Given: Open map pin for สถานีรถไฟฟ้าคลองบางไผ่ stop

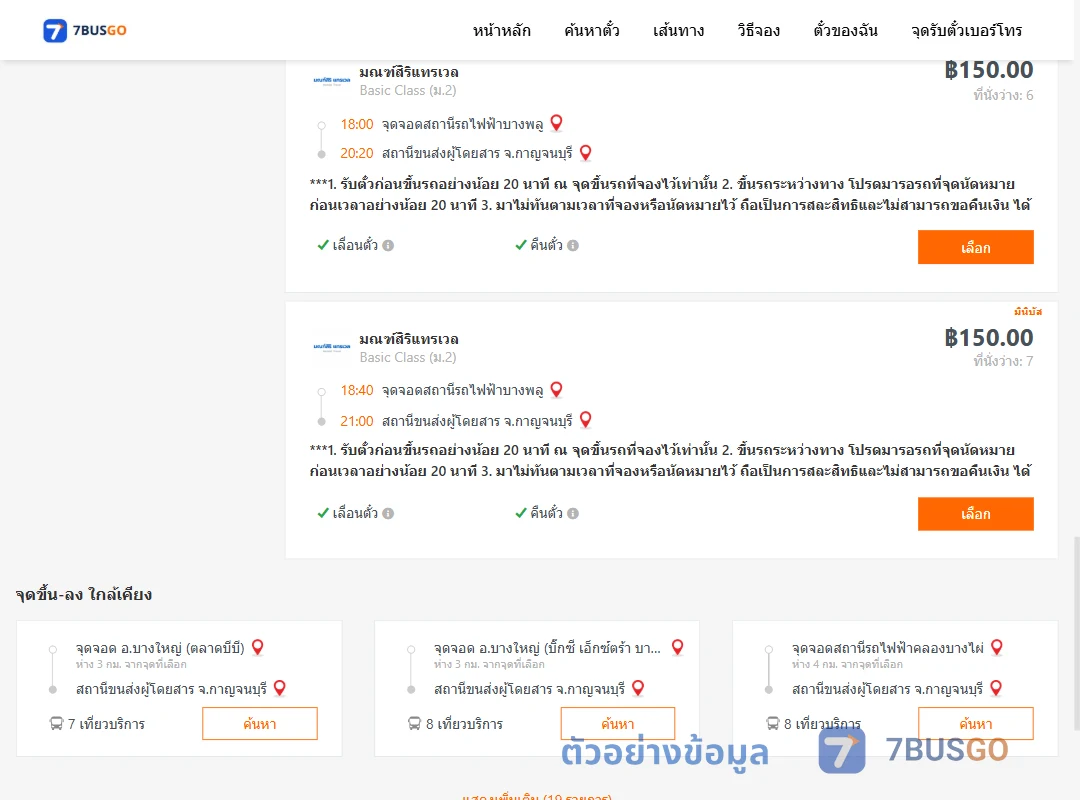Looking at the screenshot, I should click(997, 647).
